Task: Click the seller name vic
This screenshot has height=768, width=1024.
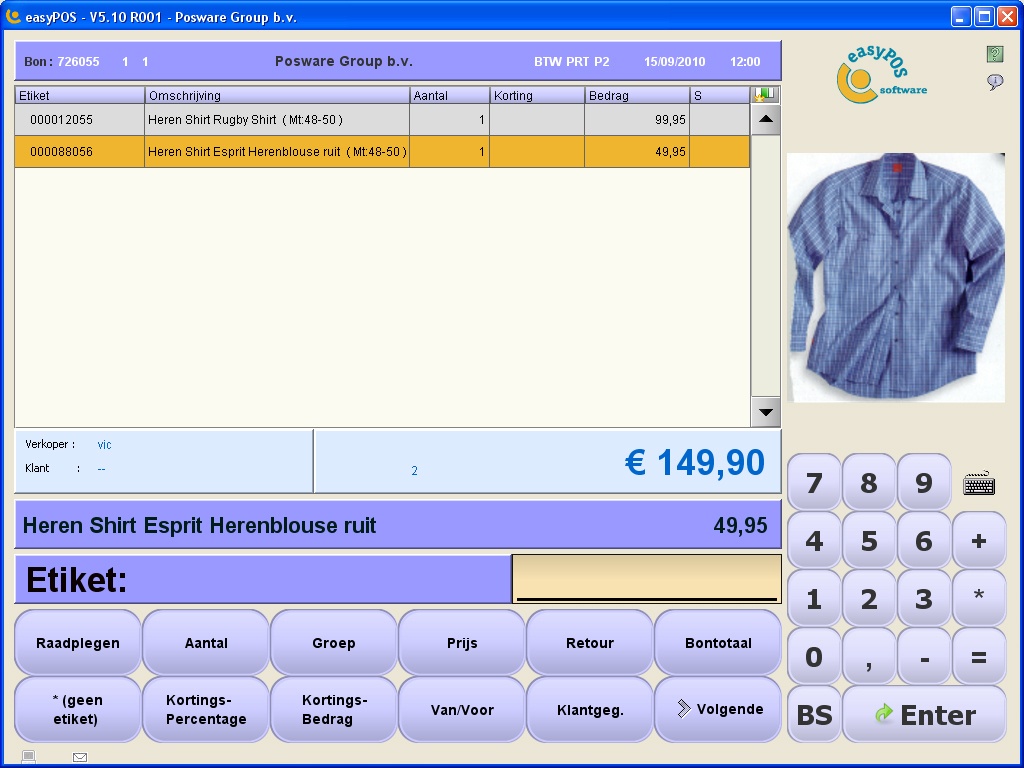Action: [x=104, y=445]
